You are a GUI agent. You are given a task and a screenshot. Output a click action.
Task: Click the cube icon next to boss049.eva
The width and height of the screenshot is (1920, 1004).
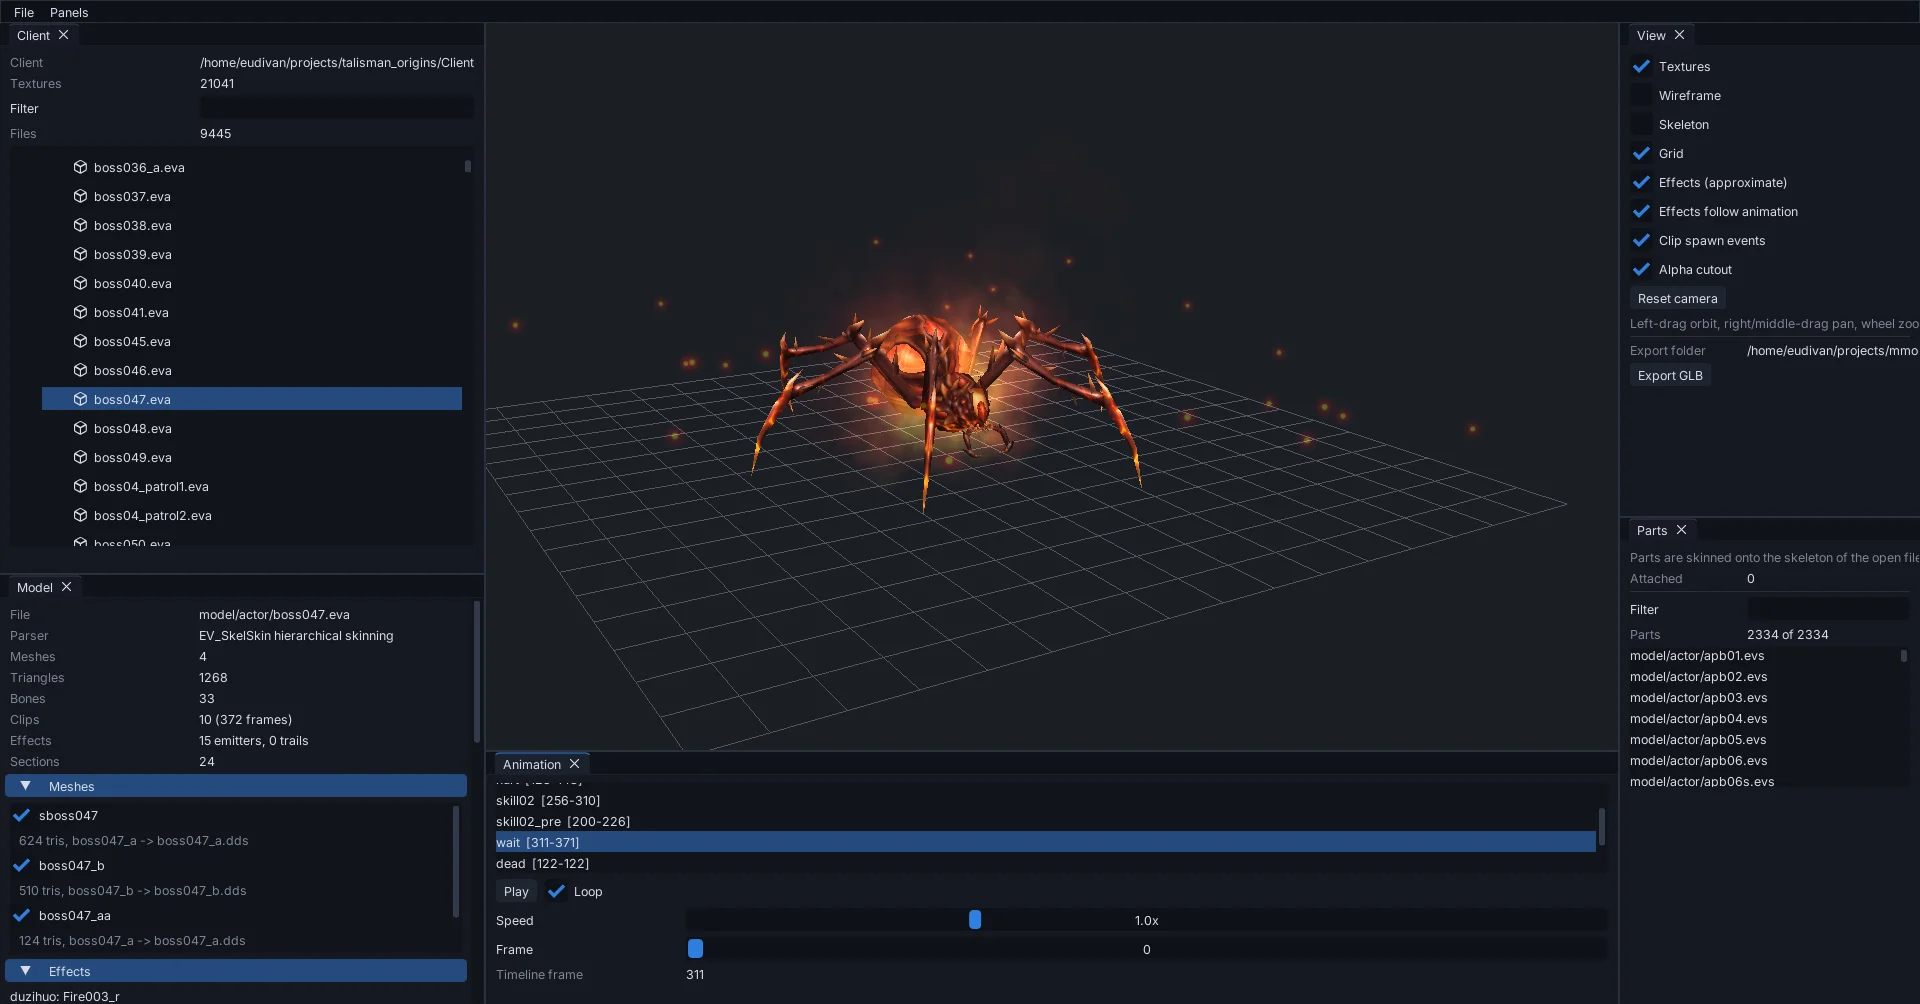tap(80, 457)
